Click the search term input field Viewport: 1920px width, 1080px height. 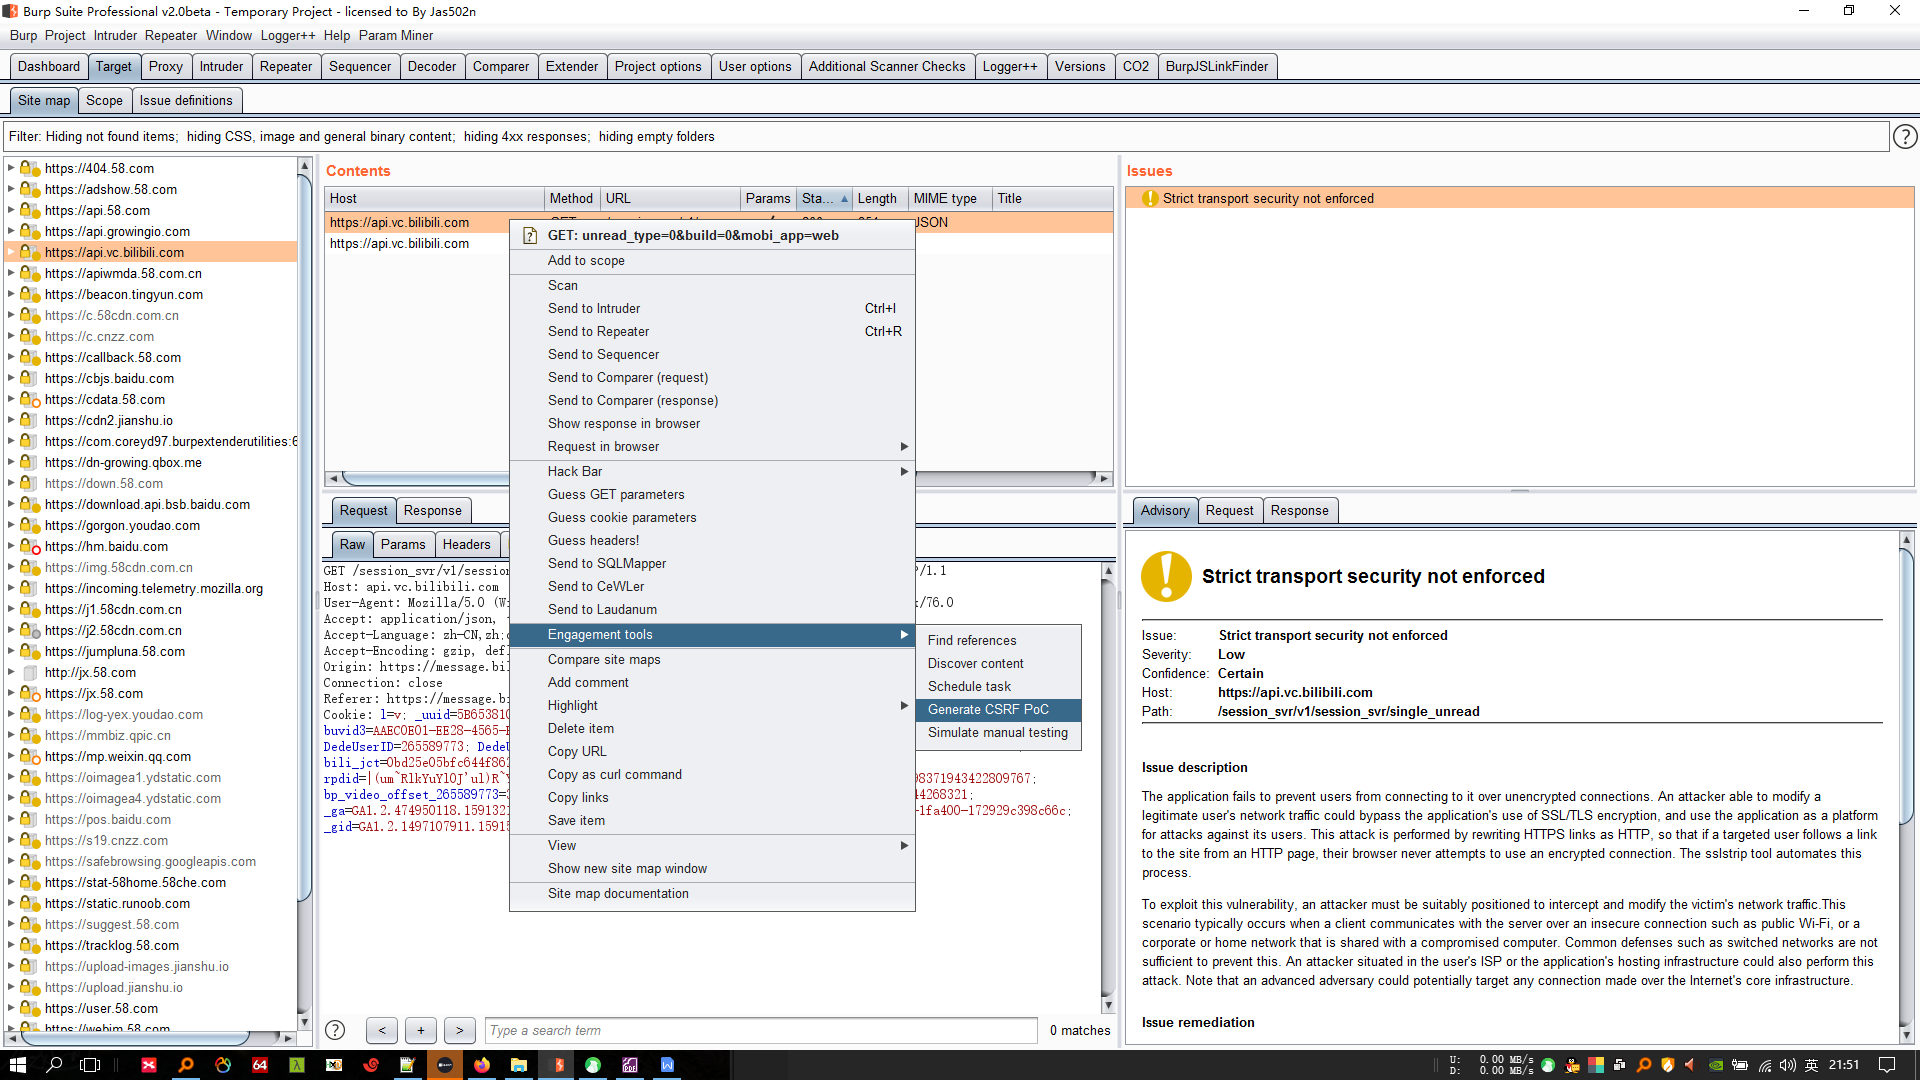click(x=760, y=1030)
